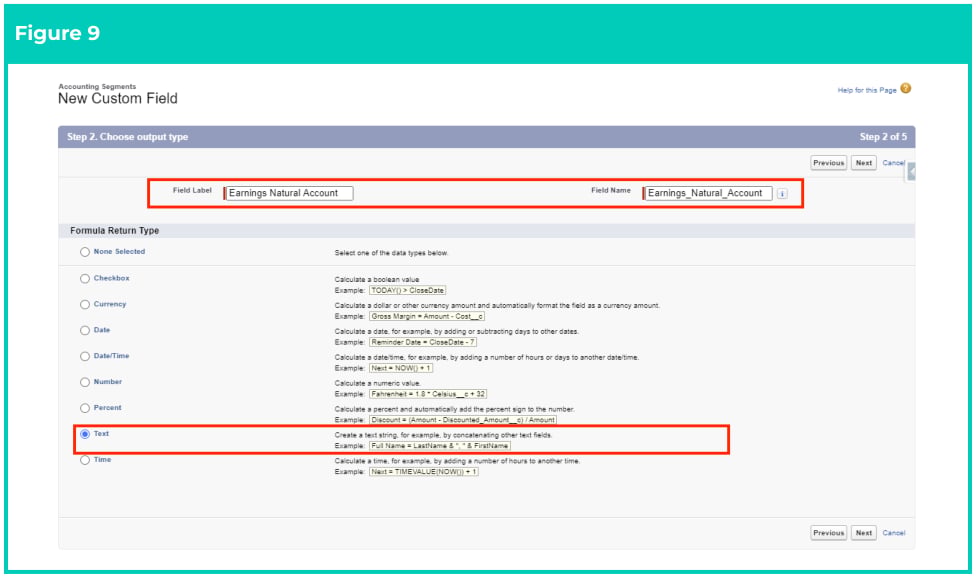
Task: Click the Percent label text
Action: pos(108,408)
